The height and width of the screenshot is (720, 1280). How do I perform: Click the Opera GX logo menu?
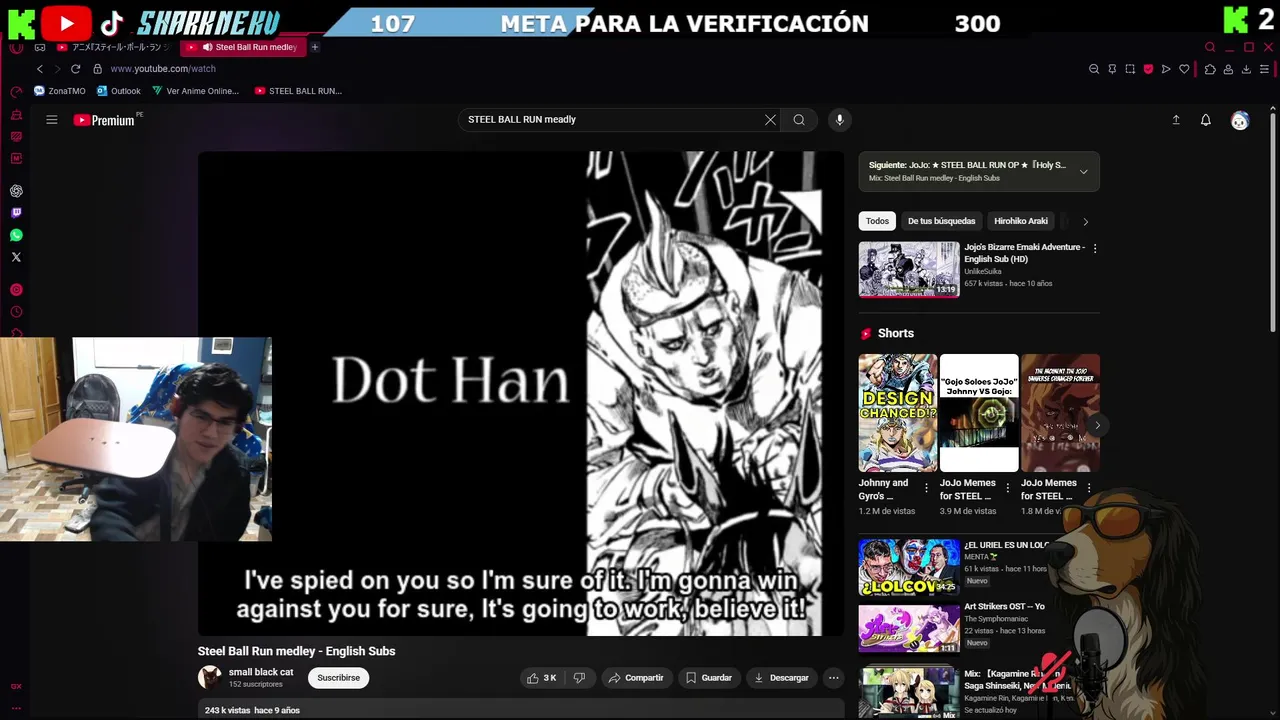pos(16,47)
